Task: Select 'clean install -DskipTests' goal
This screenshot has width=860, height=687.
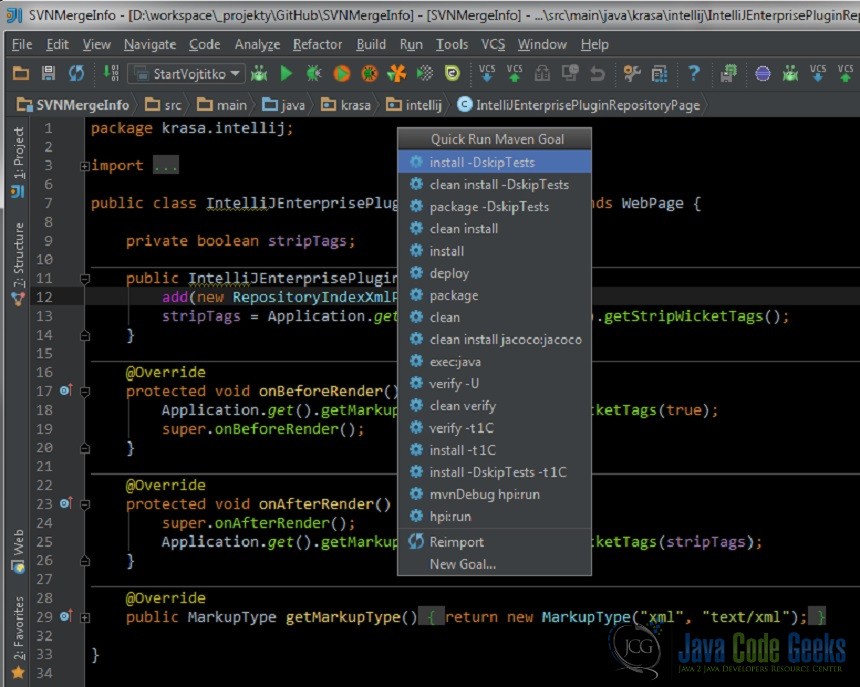Action: click(x=494, y=184)
